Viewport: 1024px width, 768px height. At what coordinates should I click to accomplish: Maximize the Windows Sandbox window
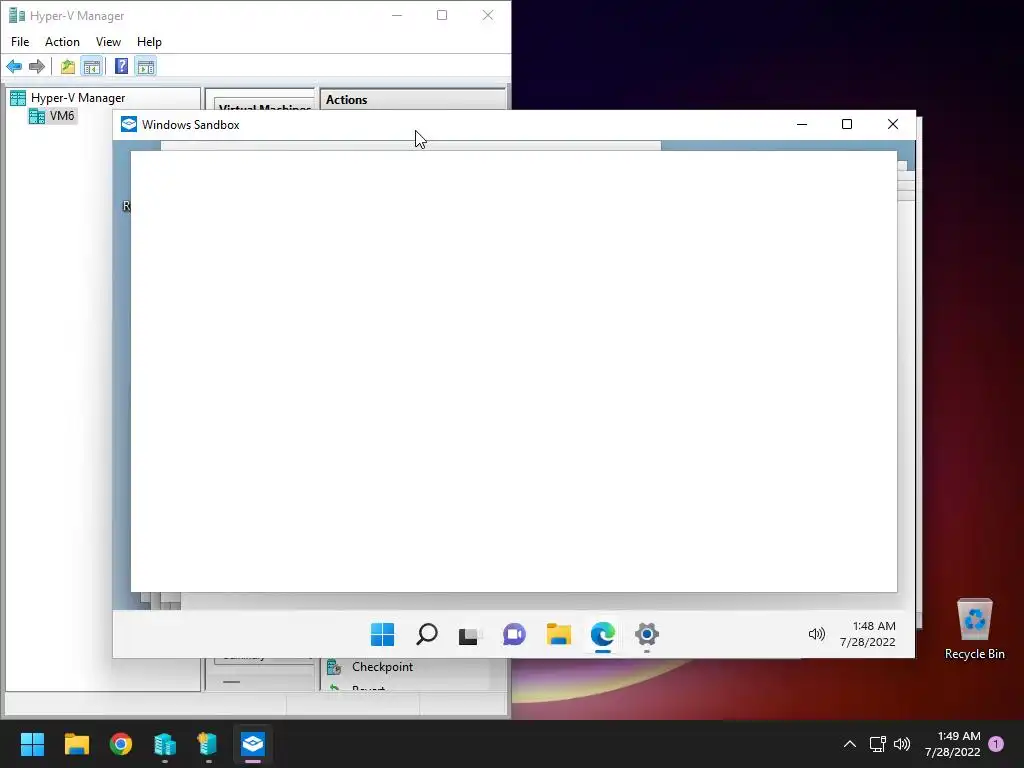[x=847, y=124]
